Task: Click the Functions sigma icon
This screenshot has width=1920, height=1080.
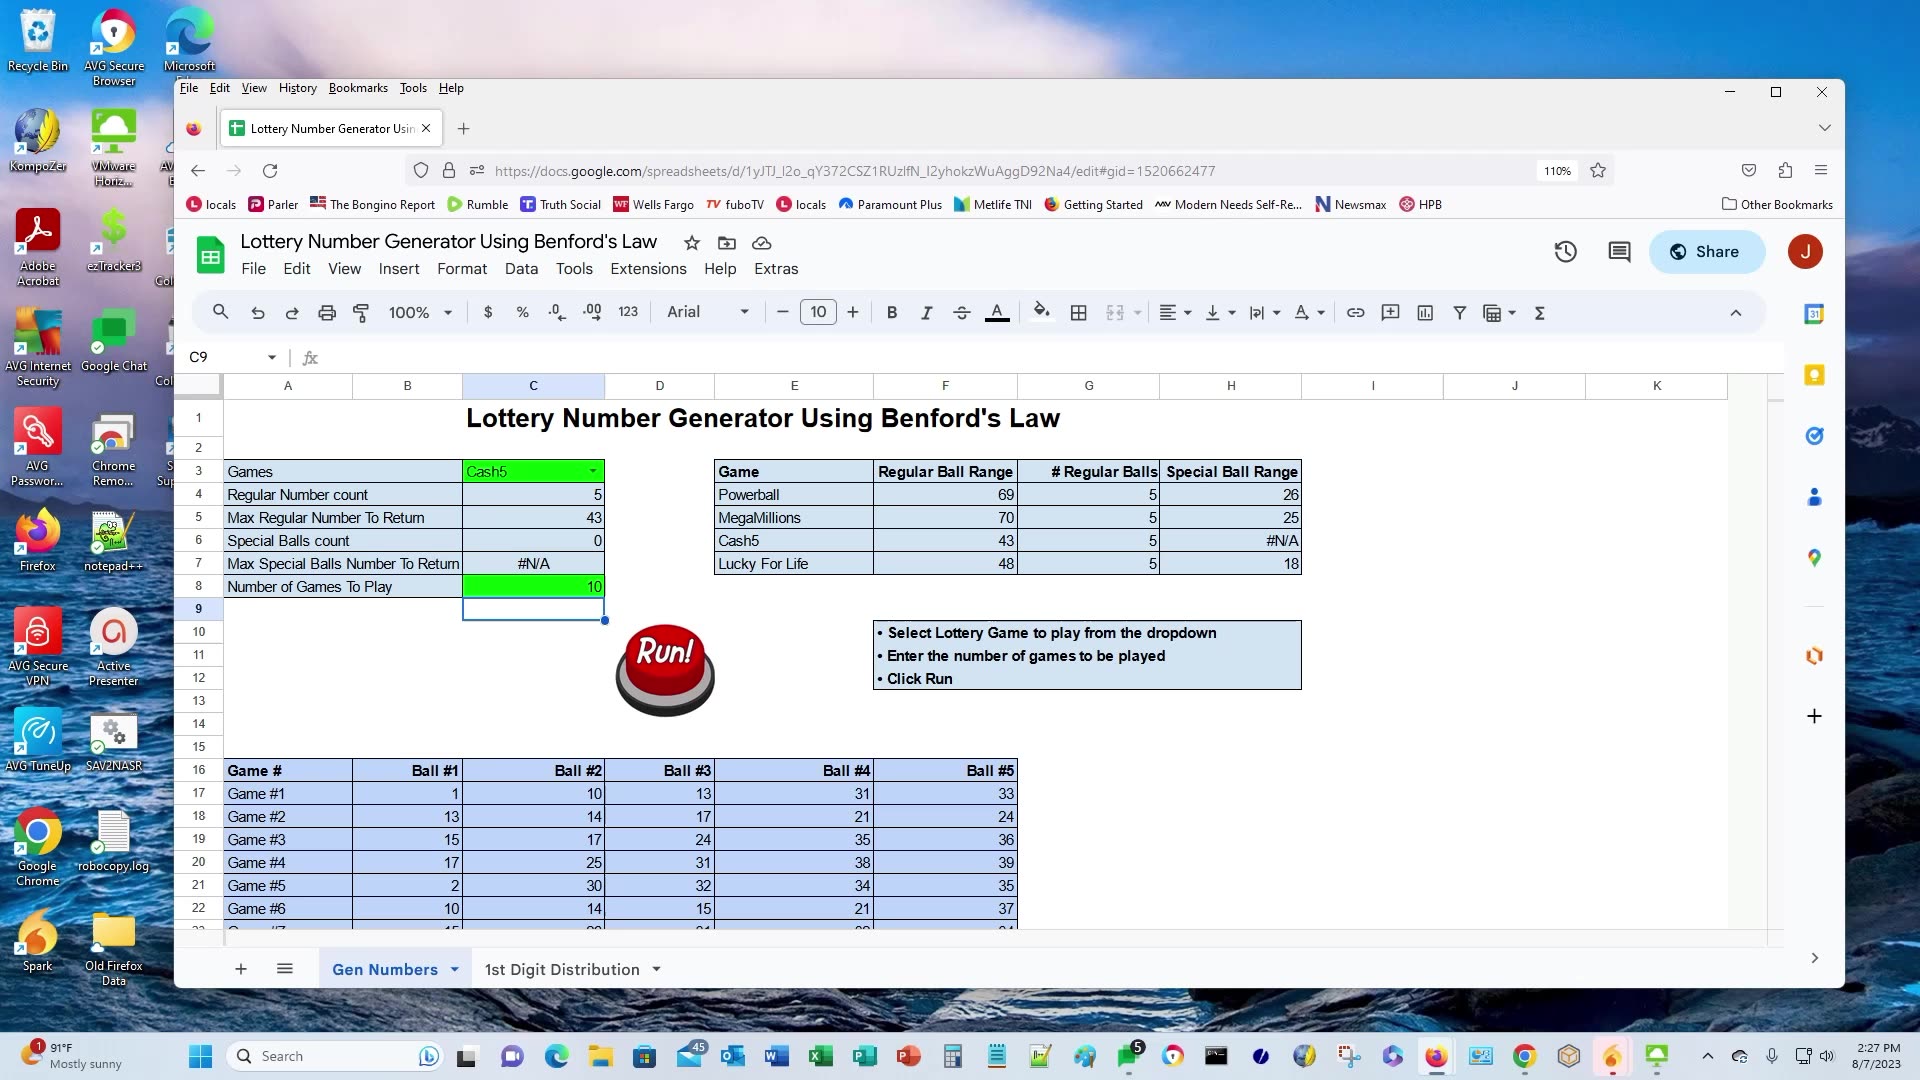Action: point(1540,312)
